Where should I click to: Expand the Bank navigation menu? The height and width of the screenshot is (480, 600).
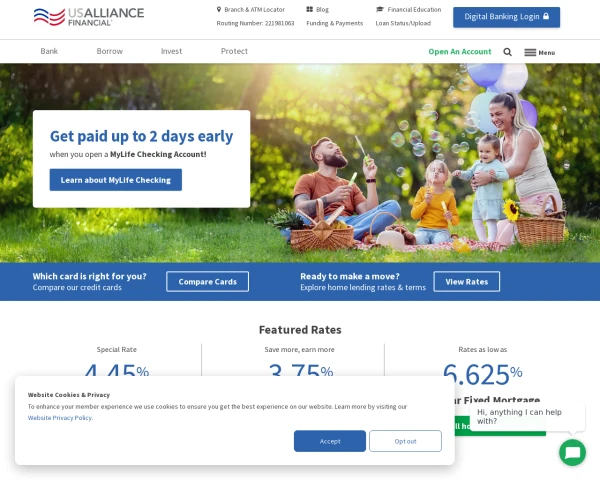(x=49, y=51)
